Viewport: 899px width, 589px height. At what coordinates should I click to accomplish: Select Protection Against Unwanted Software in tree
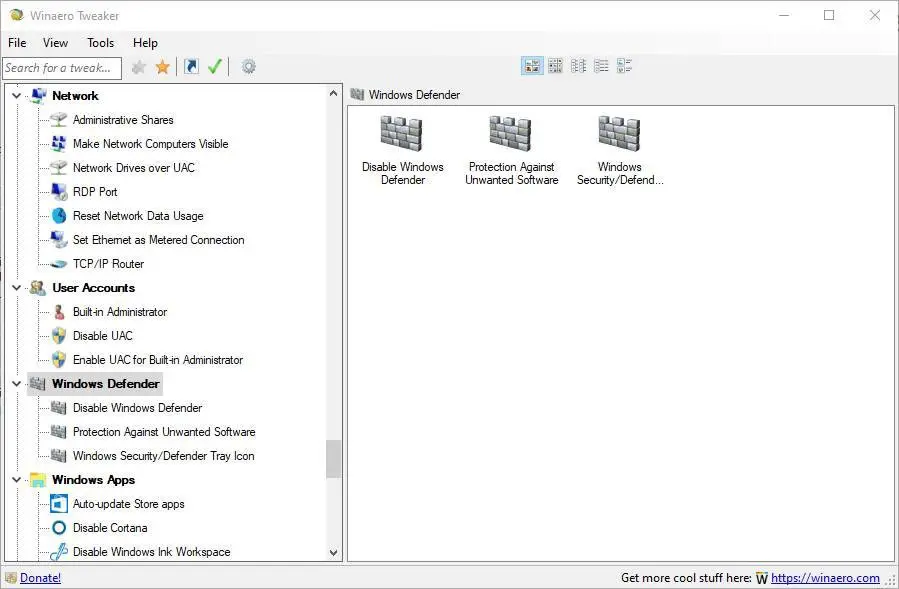(x=164, y=432)
